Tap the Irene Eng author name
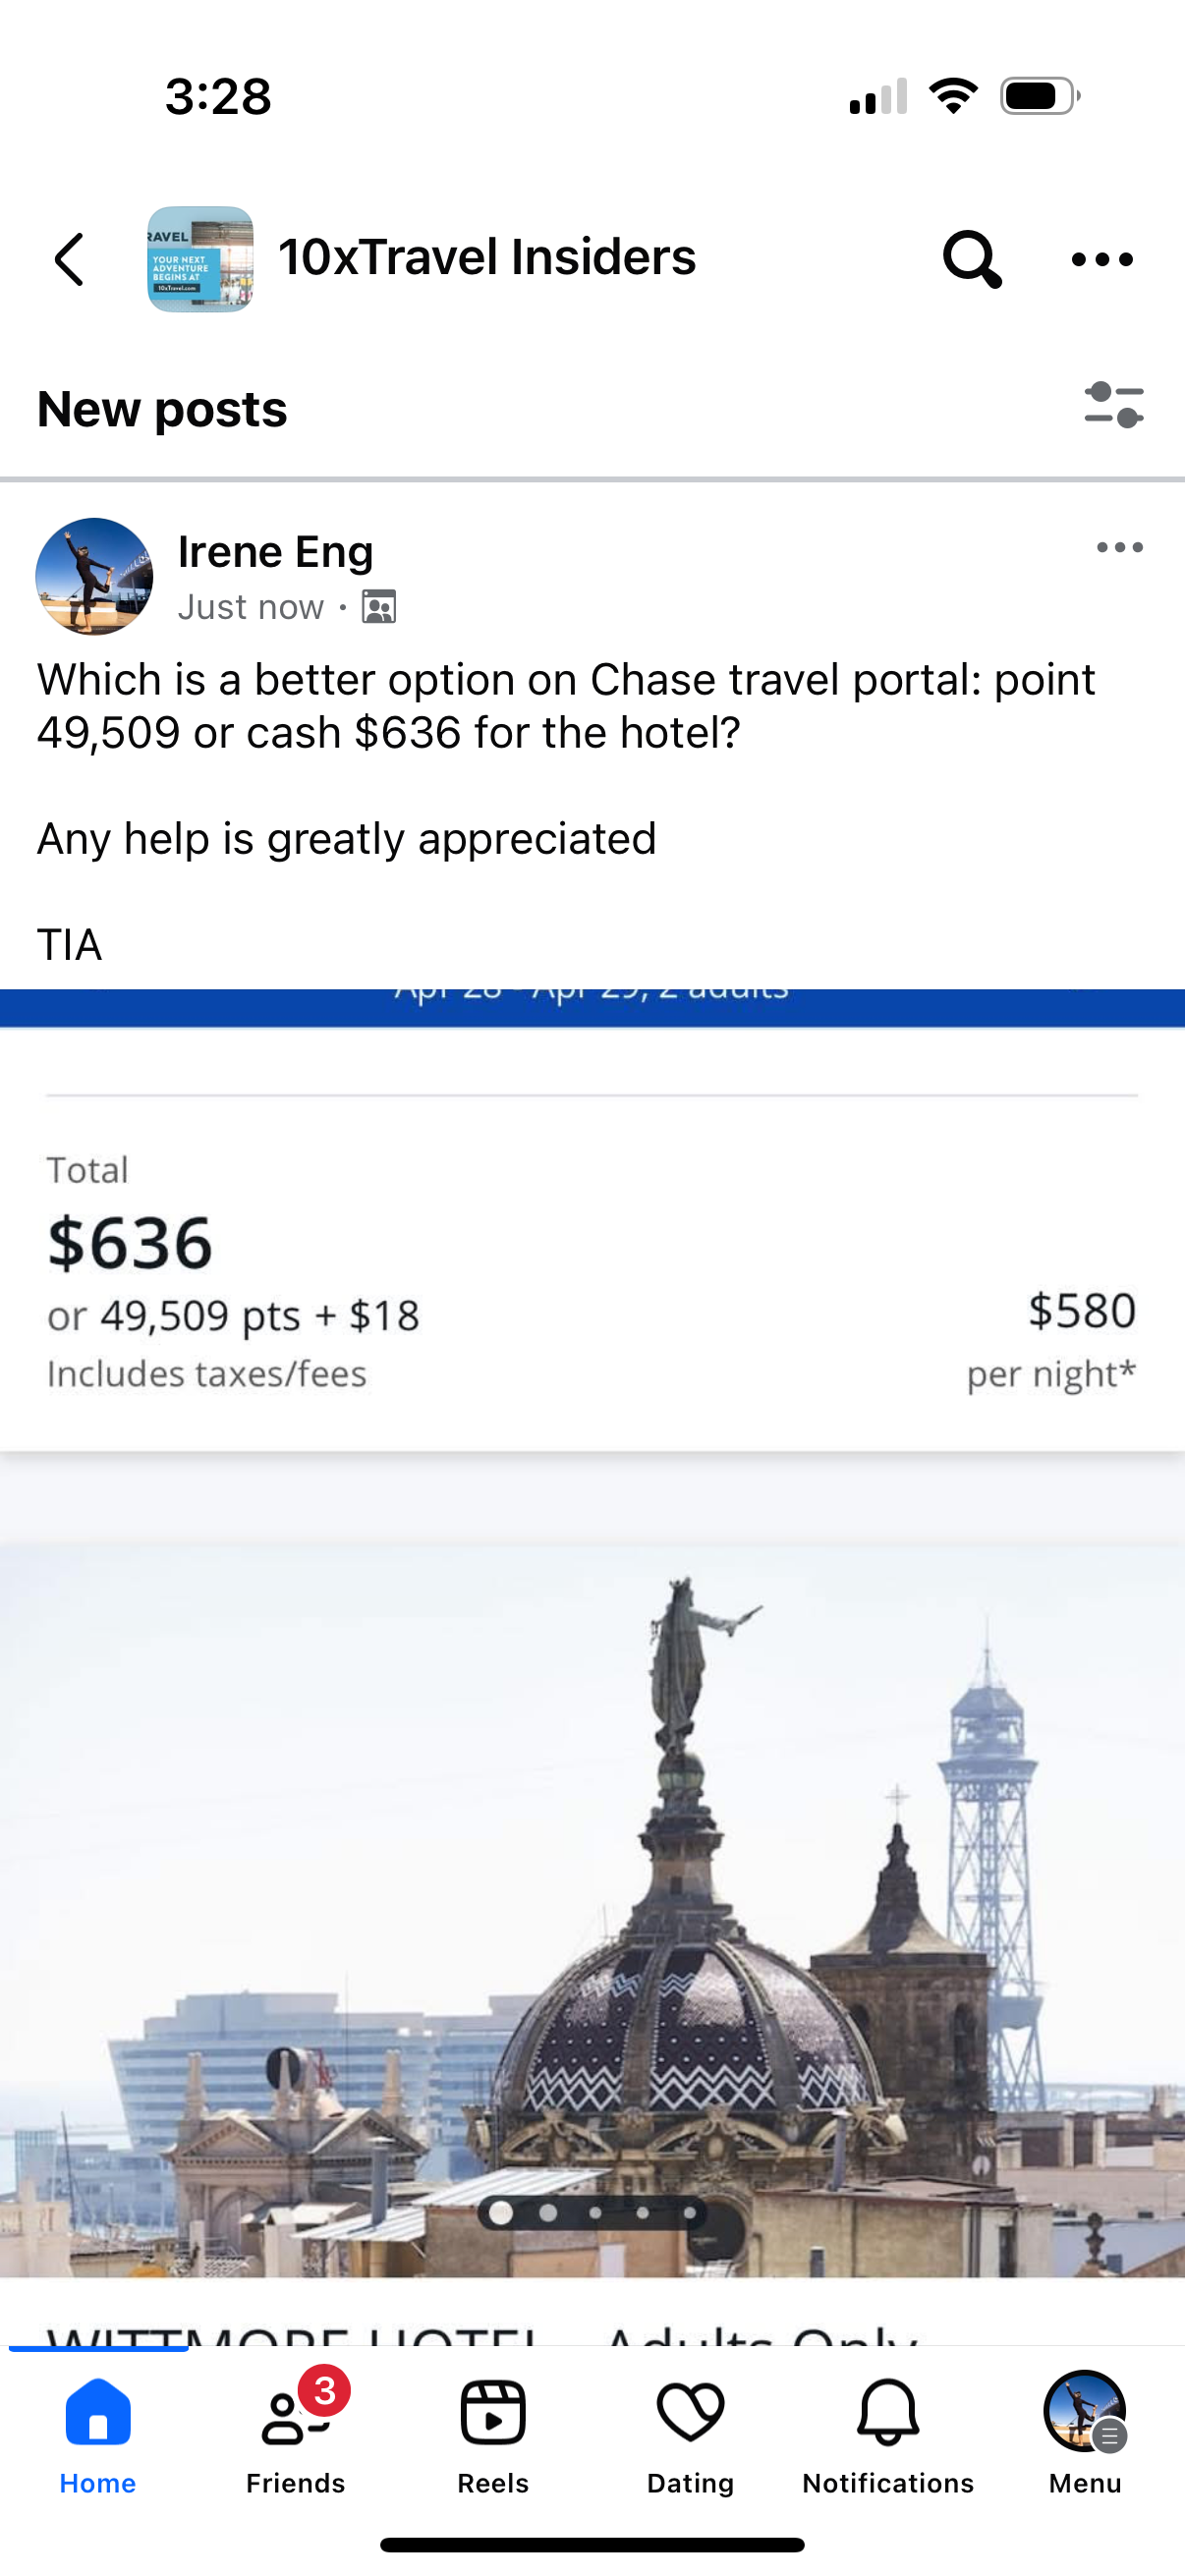 pos(276,552)
